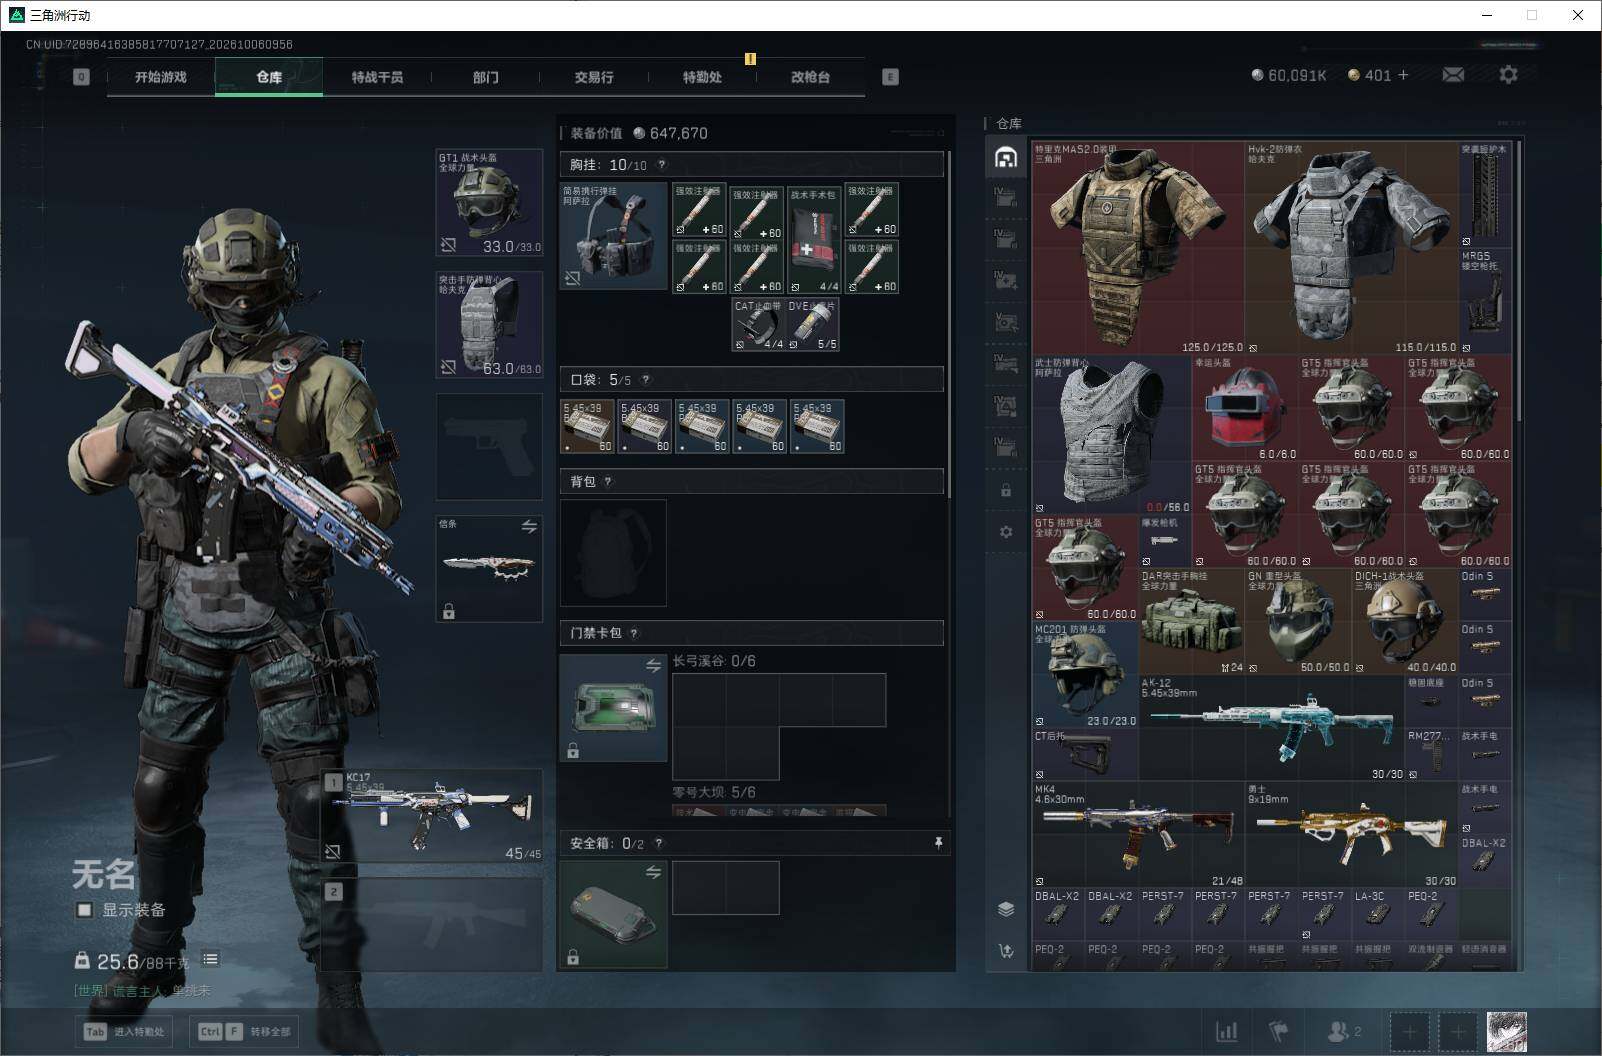Toggle the 显示装备 checkbox
This screenshot has height=1056, width=1602.
(x=84, y=910)
